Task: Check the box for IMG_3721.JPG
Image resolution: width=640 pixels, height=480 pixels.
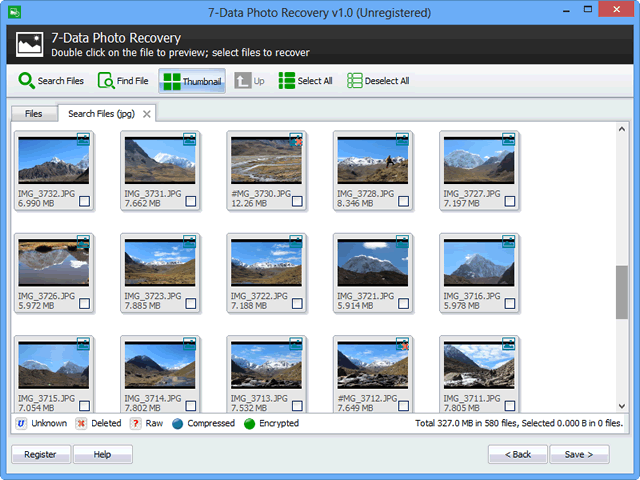Action: (403, 304)
